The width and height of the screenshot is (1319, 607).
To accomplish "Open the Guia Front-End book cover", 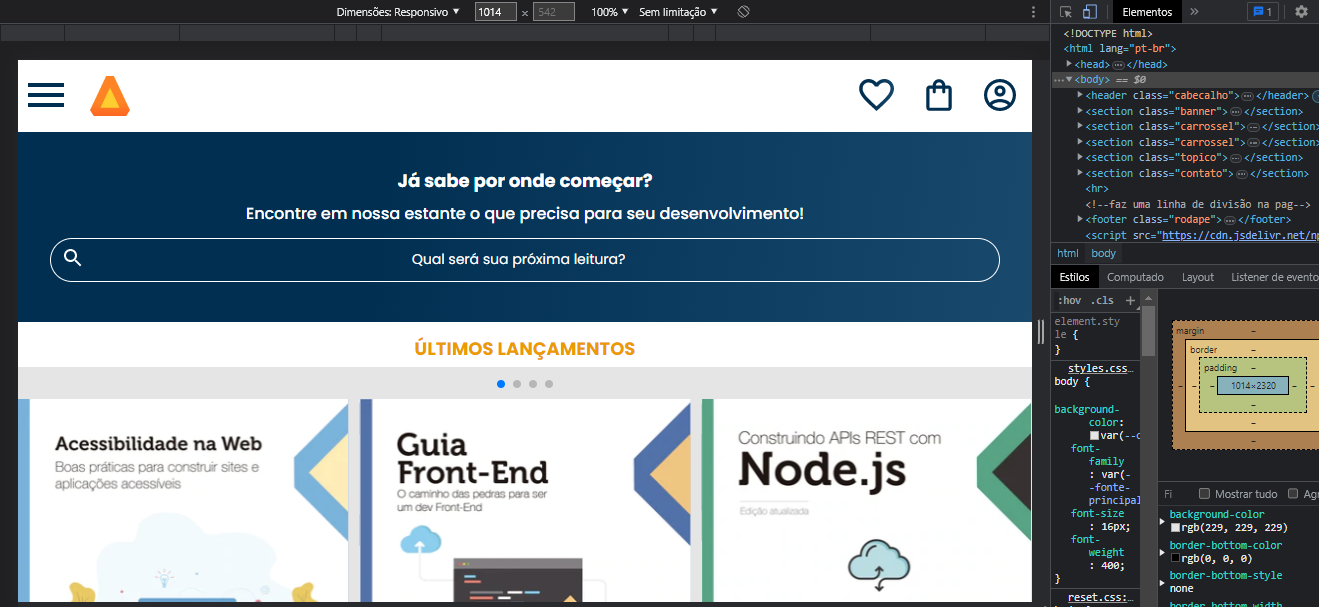I will coord(525,501).
